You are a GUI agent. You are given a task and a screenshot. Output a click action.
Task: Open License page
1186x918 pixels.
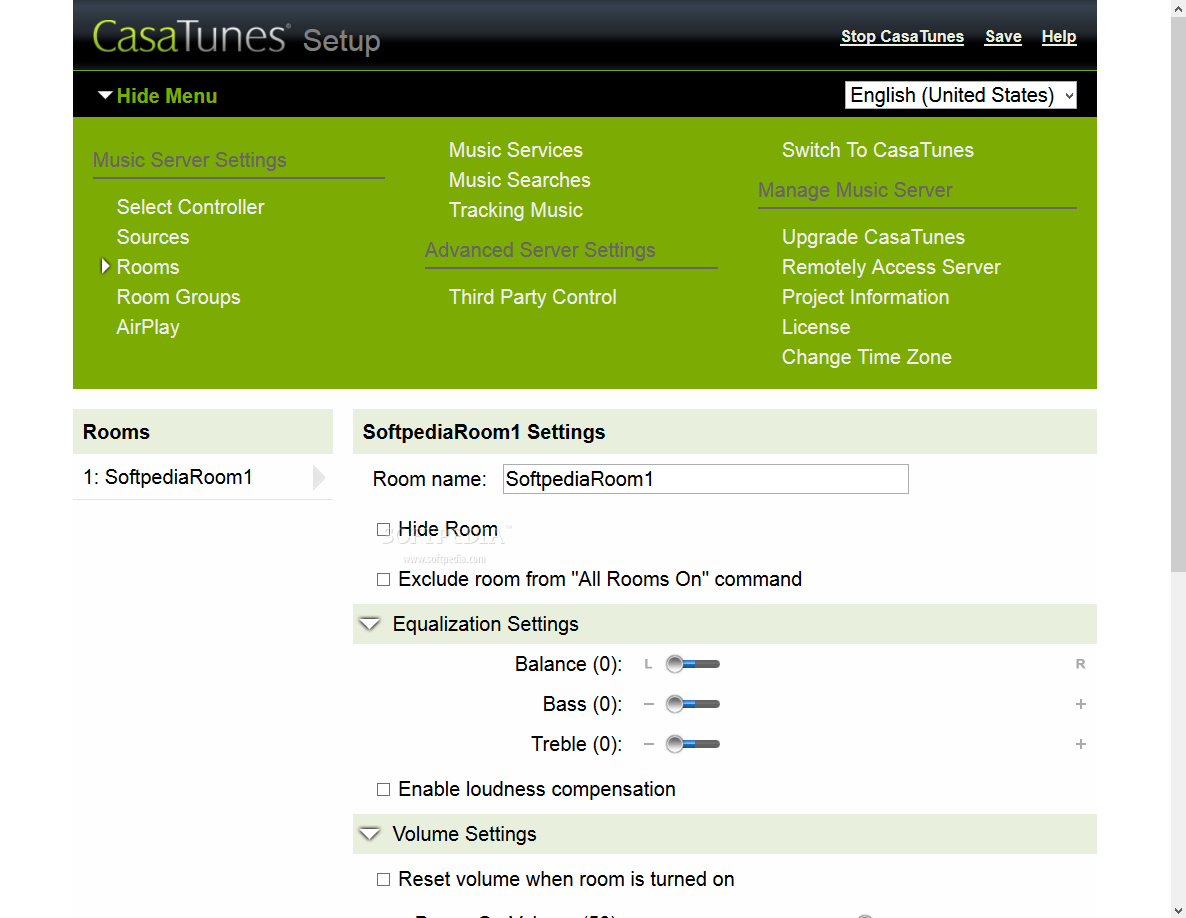tap(816, 327)
